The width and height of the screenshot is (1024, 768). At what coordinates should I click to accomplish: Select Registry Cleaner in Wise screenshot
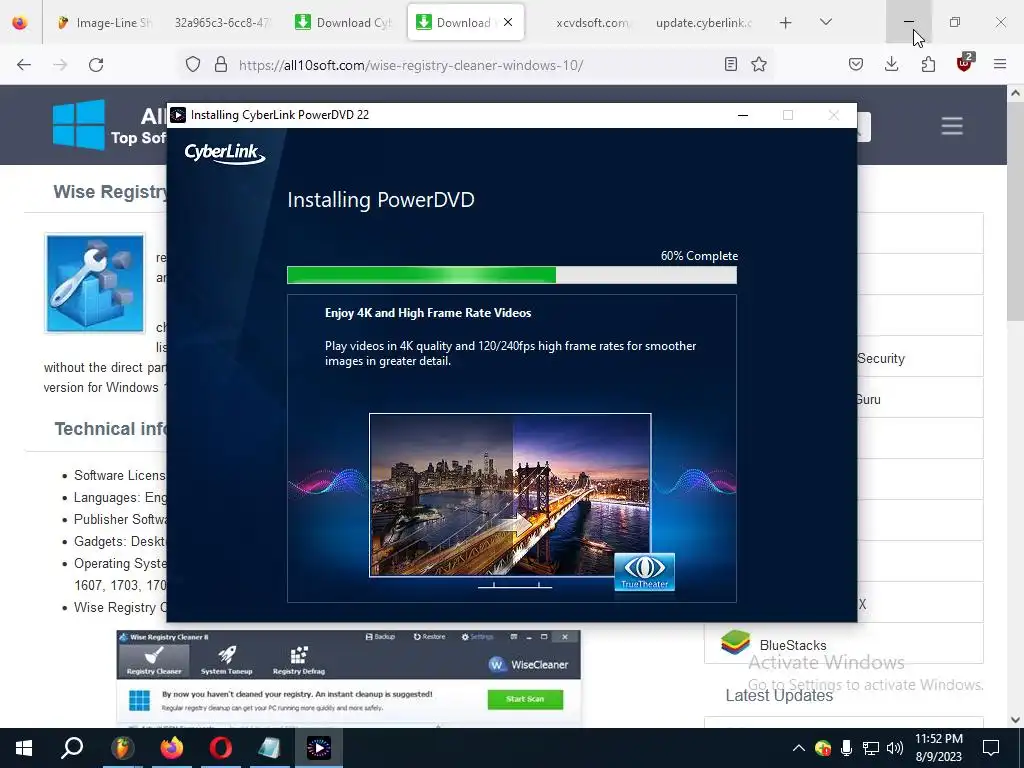click(x=154, y=661)
